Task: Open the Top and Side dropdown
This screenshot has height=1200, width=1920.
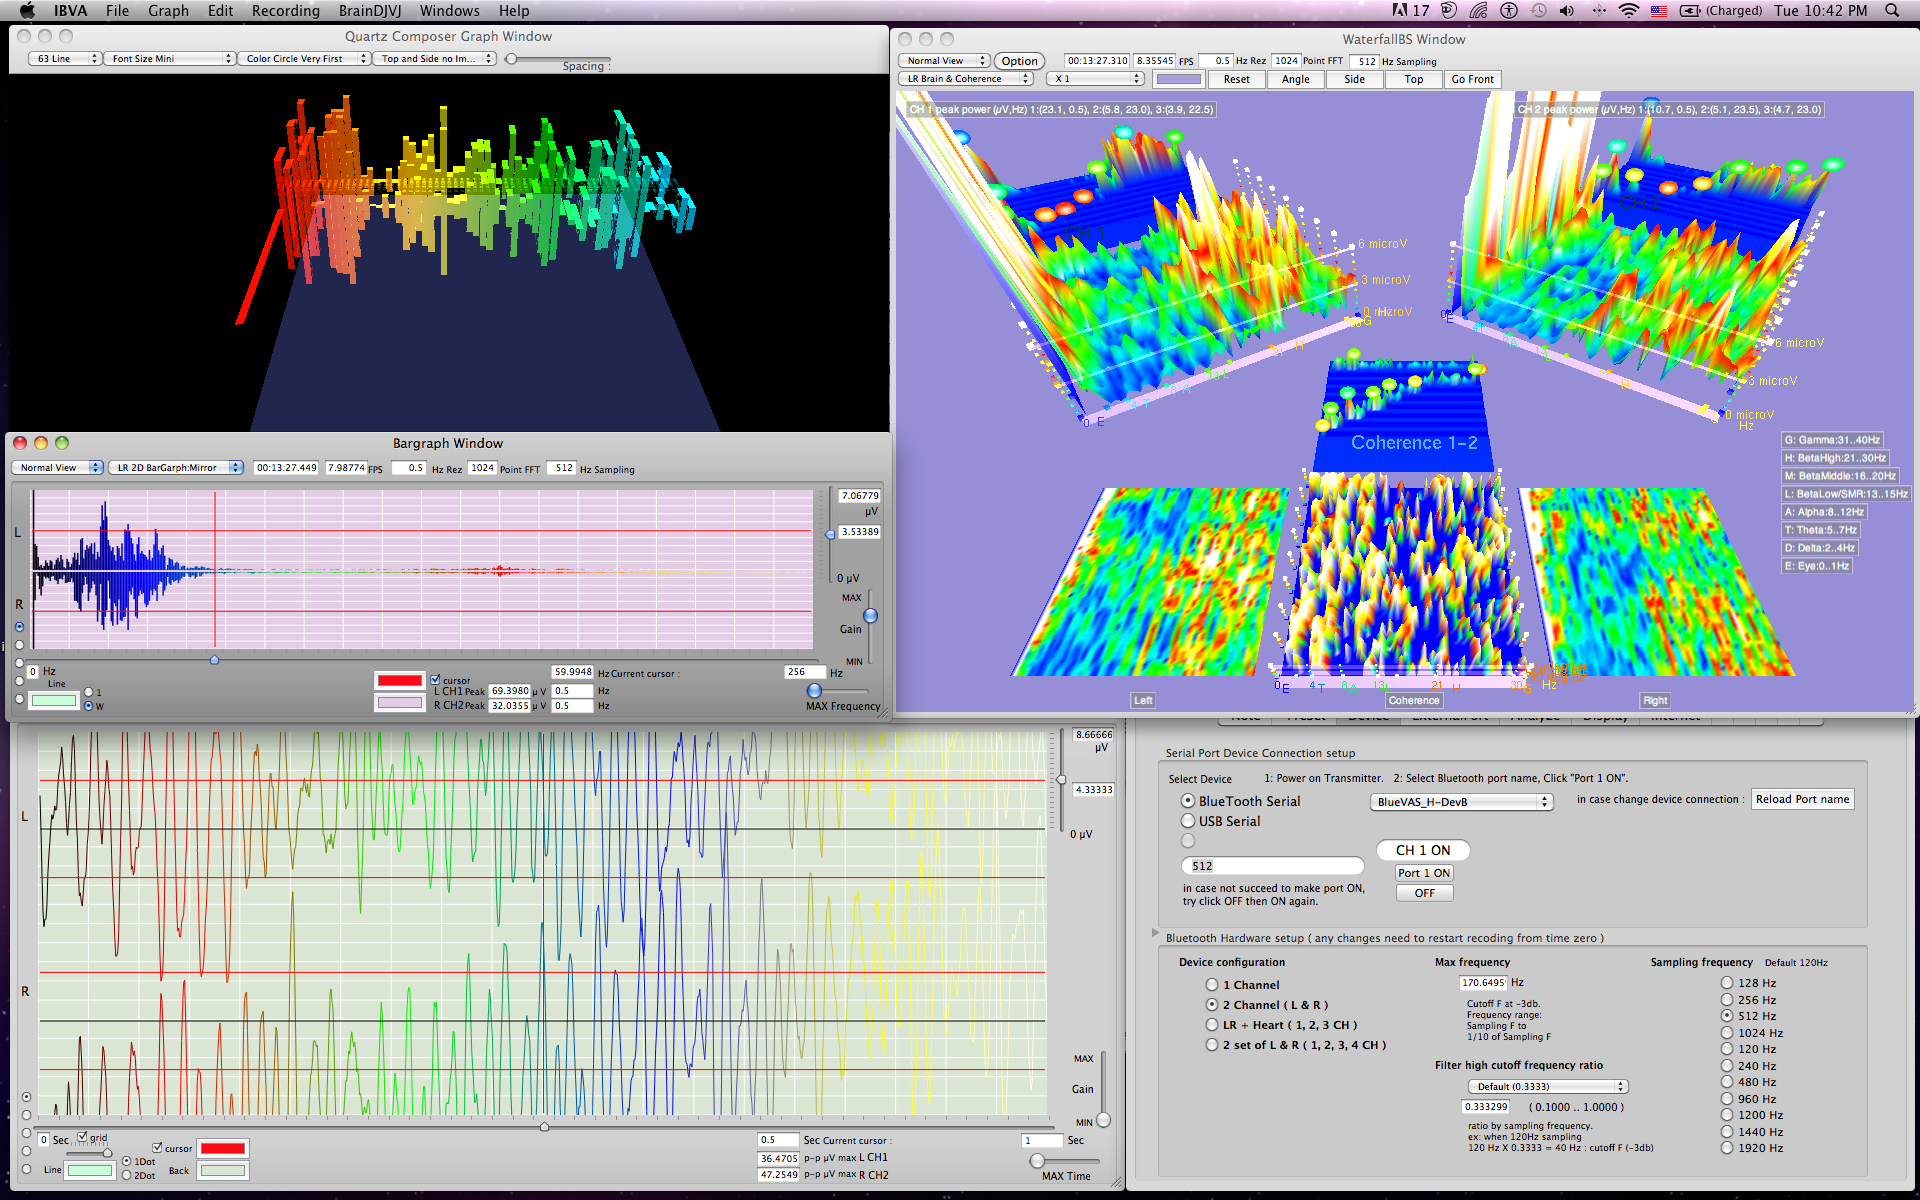Action: click(x=435, y=59)
